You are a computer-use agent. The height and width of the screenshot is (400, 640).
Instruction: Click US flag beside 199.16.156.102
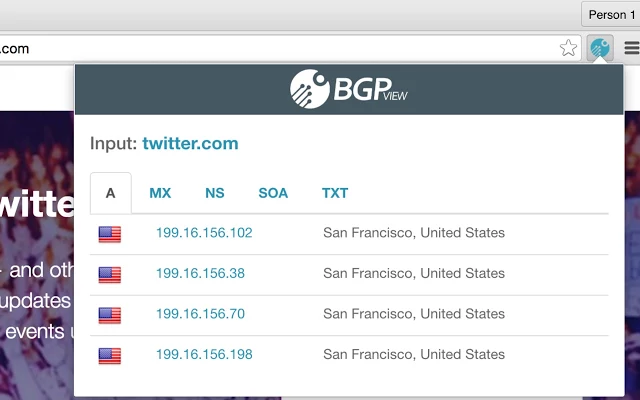(110, 234)
